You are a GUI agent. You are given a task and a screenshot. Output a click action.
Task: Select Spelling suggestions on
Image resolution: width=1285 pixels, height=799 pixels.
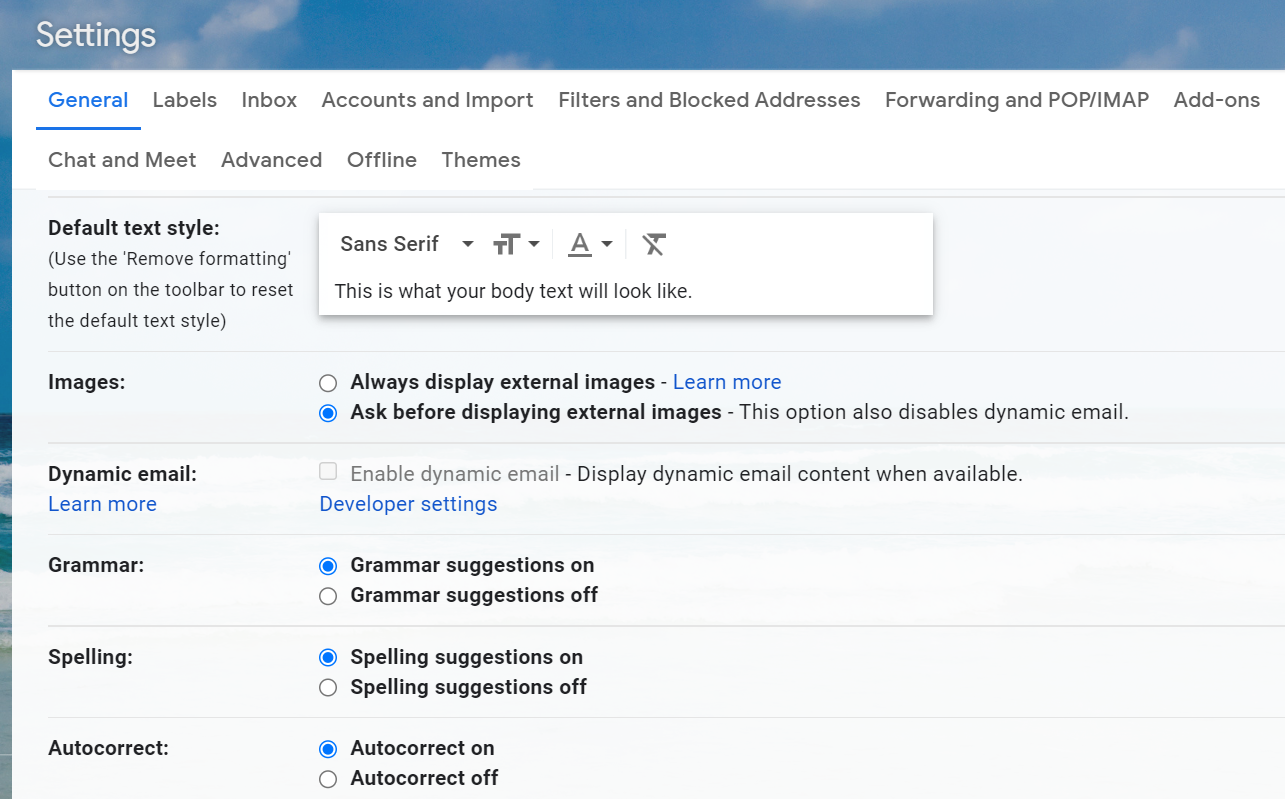(x=328, y=658)
